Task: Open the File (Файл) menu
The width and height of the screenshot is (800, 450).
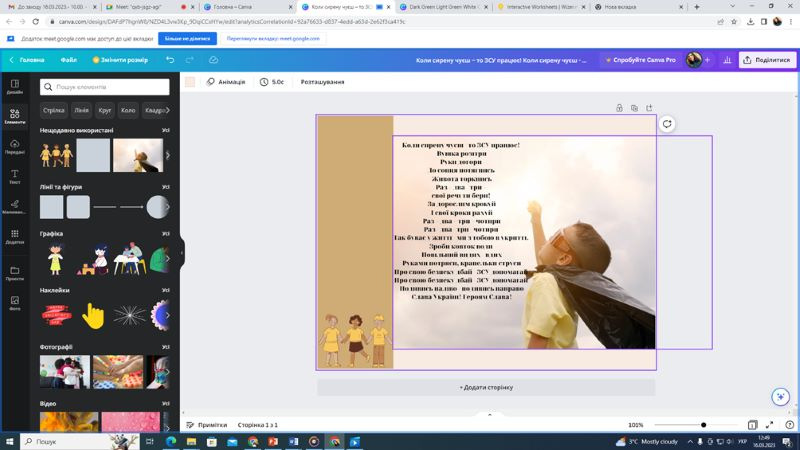Action: pyautogui.click(x=68, y=60)
